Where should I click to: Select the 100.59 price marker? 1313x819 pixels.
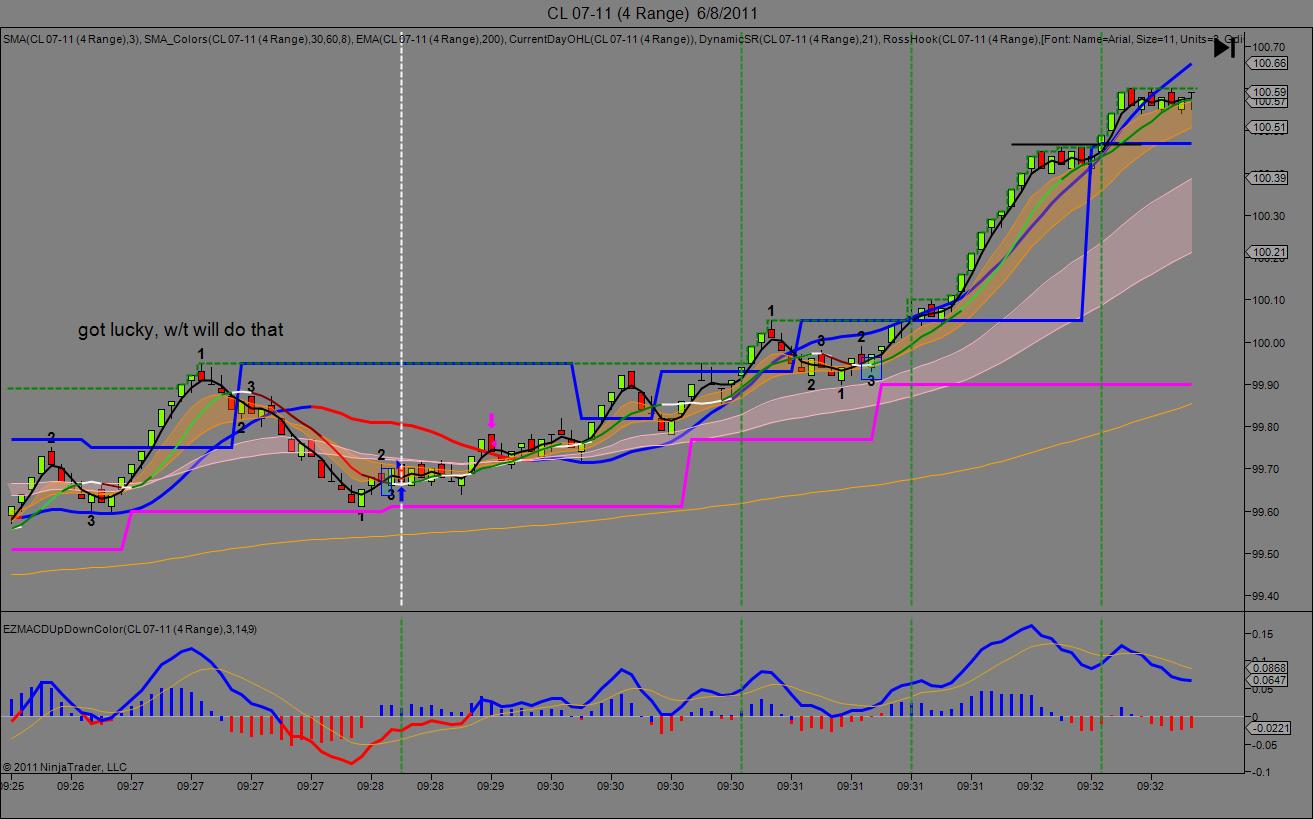point(1268,92)
